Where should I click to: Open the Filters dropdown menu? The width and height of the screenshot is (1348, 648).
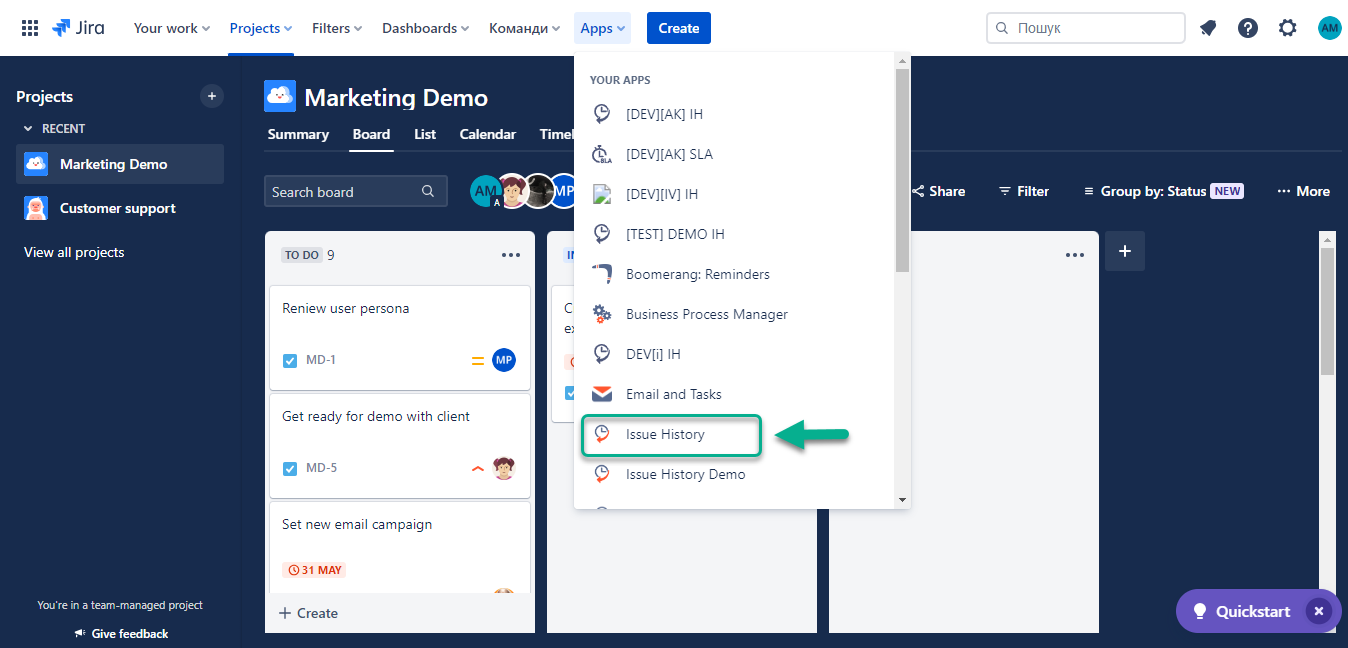click(x=337, y=28)
